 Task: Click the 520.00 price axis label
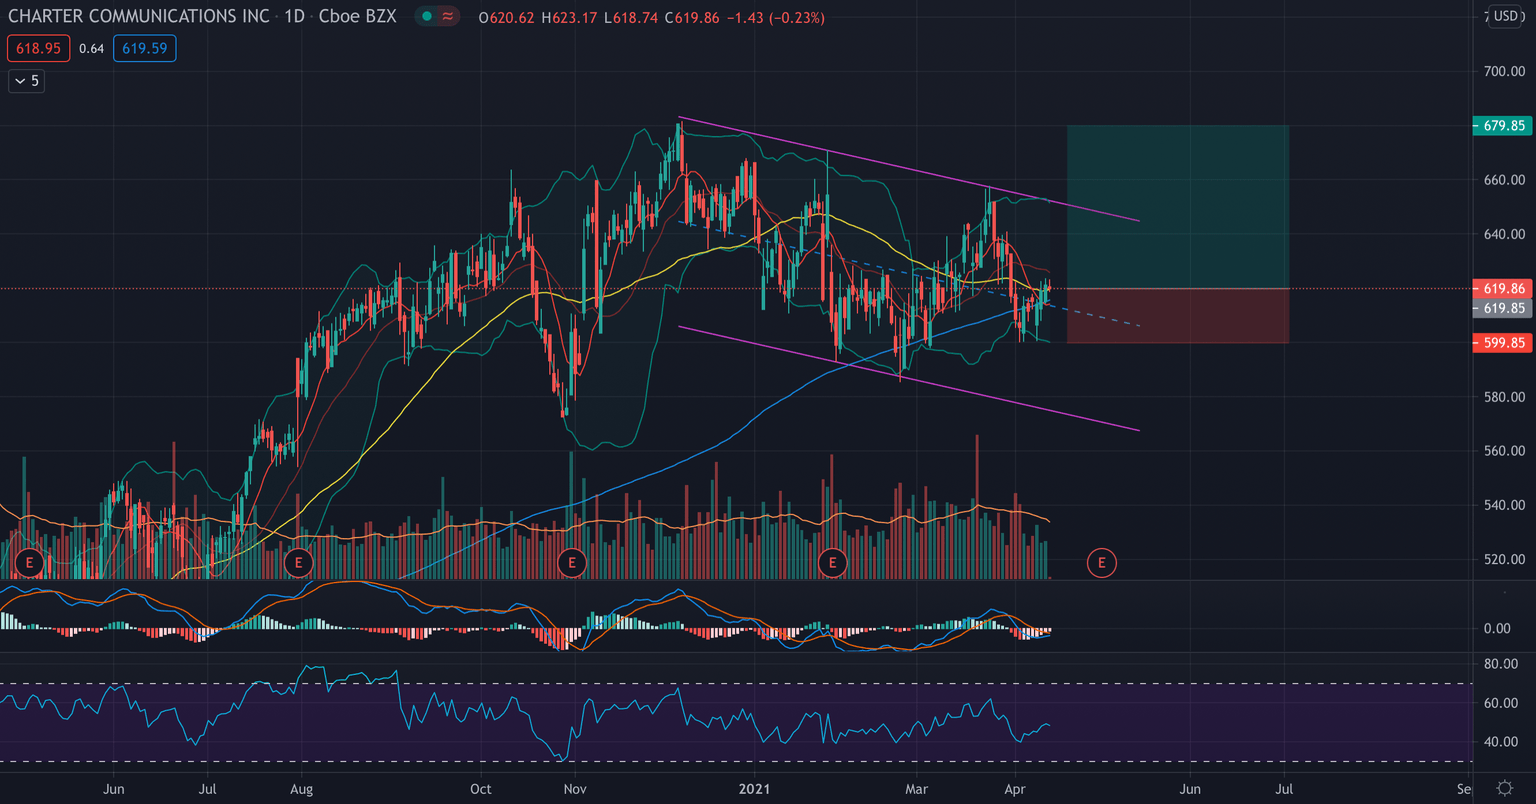point(1504,559)
